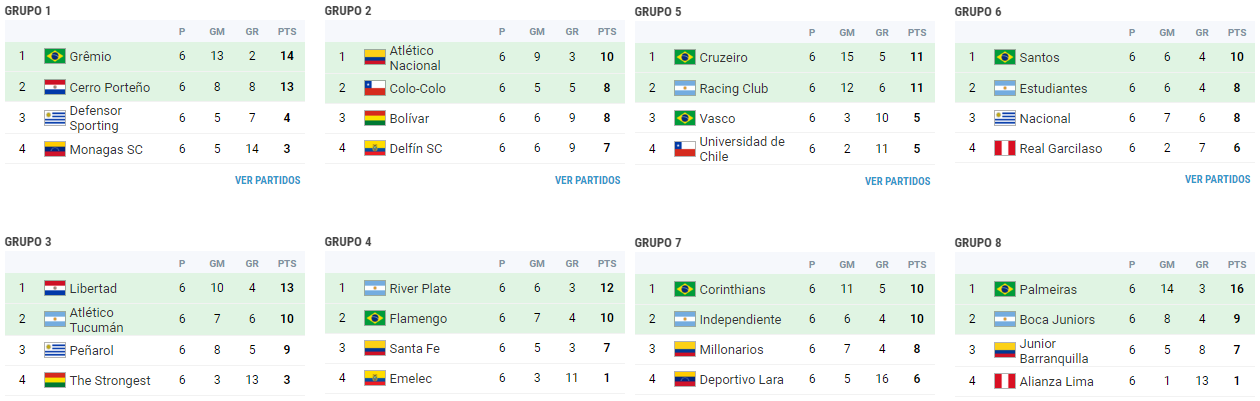
Task: Click the Santos team name
Action: tap(1039, 58)
